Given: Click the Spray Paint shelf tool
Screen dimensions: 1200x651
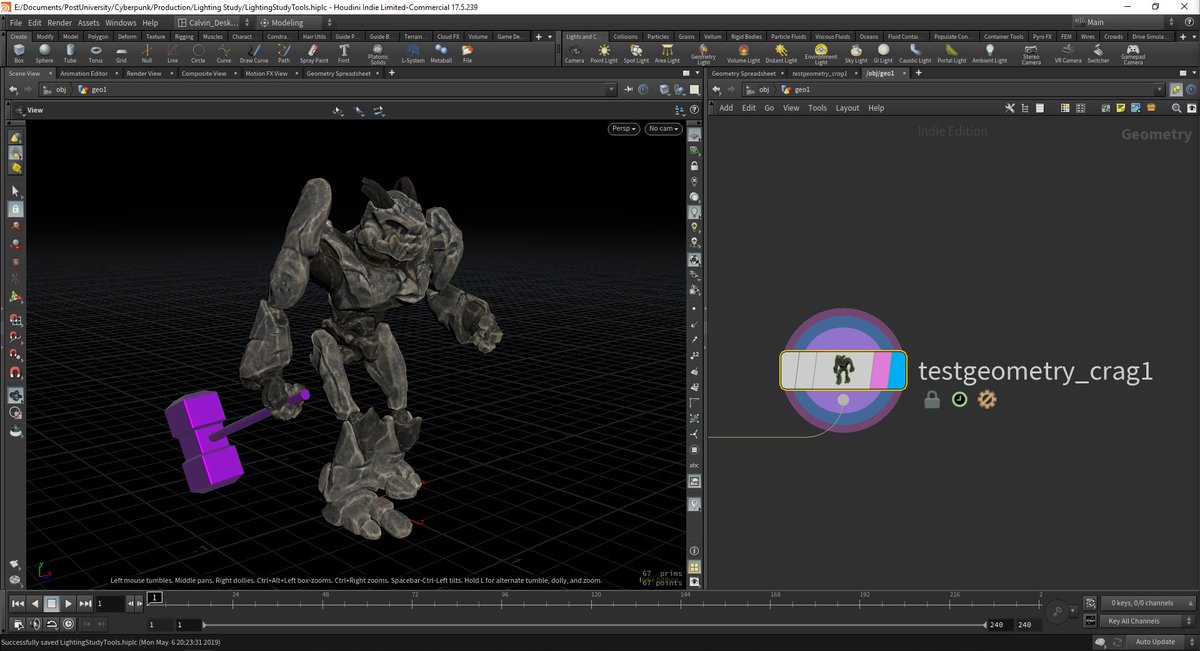Looking at the screenshot, I should (314, 53).
